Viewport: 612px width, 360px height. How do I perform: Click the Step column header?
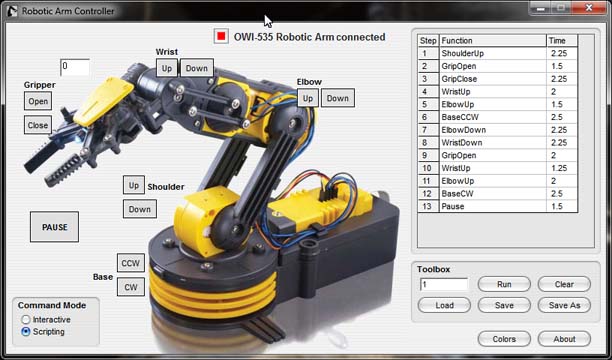428,41
